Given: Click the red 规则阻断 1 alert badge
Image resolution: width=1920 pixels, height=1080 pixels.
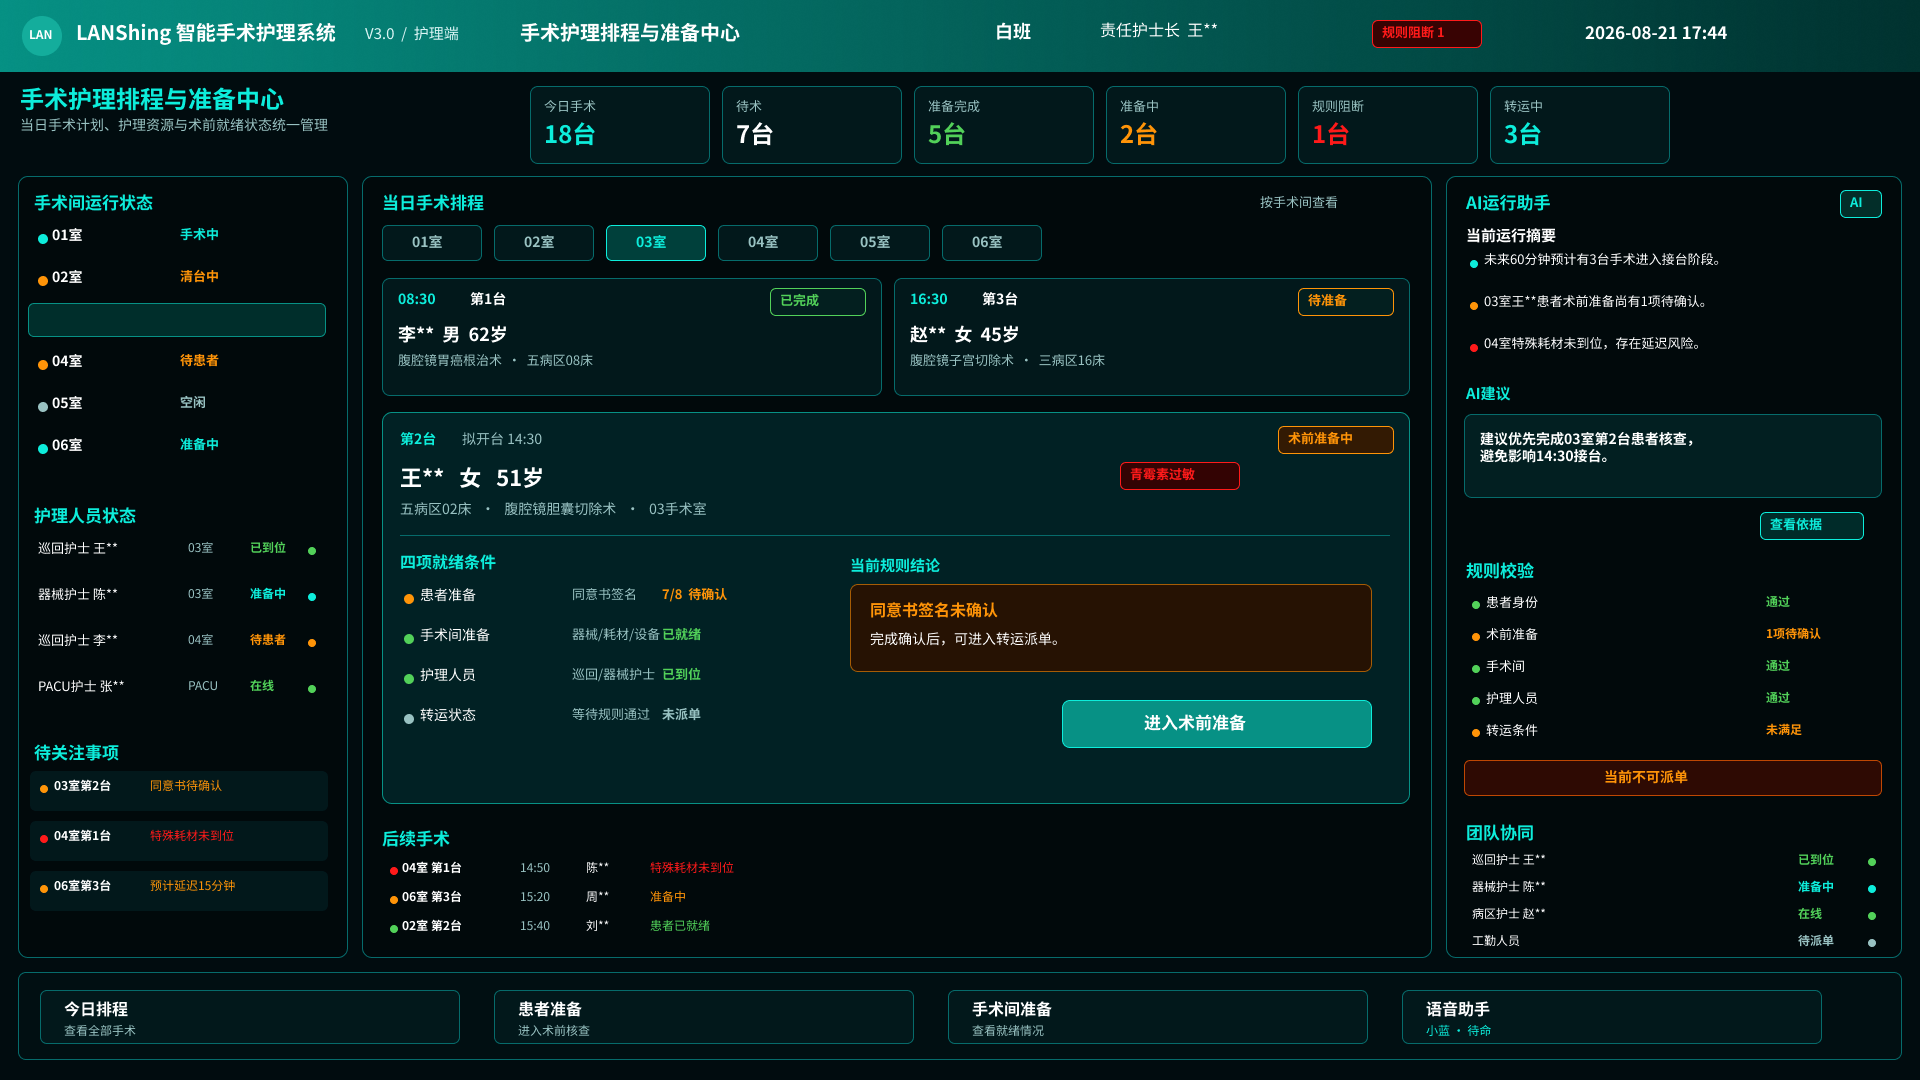Looking at the screenshot, I should click(1426, 34).
